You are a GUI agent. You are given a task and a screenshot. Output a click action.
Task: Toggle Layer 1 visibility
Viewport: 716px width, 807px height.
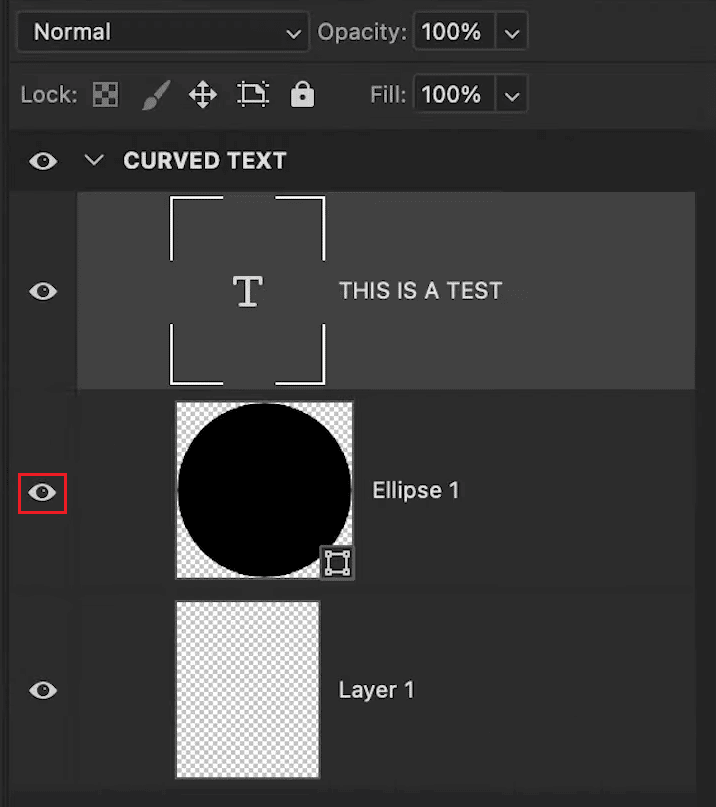pos(42,690)
